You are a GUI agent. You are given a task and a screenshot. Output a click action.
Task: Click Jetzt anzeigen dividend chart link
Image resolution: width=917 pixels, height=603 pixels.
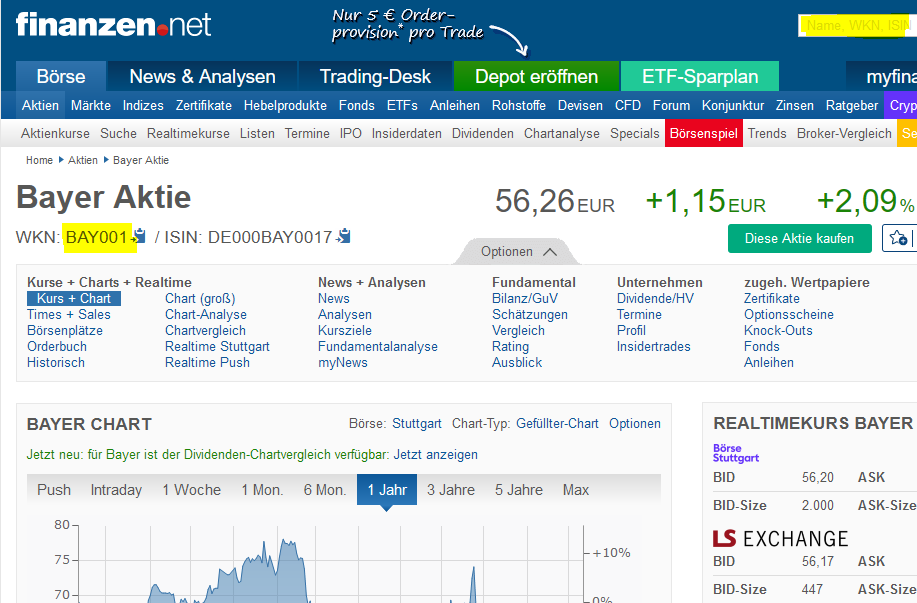click(x=435, y=454)
